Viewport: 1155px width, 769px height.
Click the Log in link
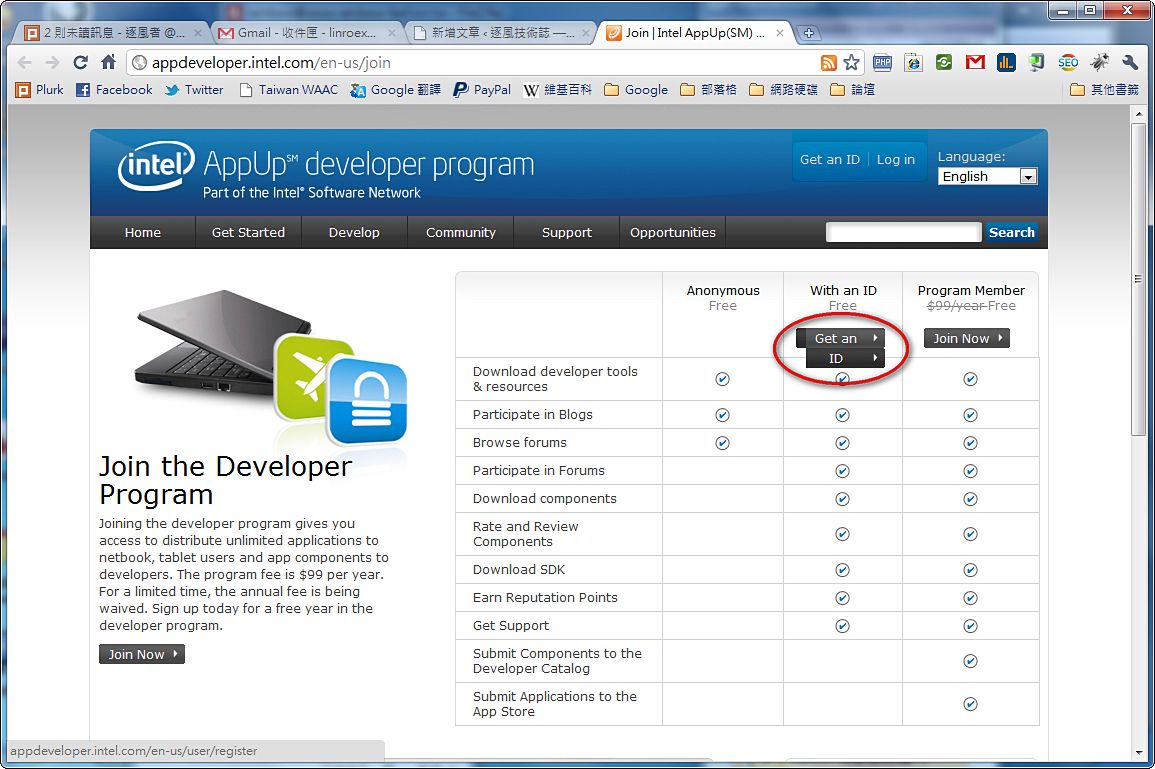896,160
